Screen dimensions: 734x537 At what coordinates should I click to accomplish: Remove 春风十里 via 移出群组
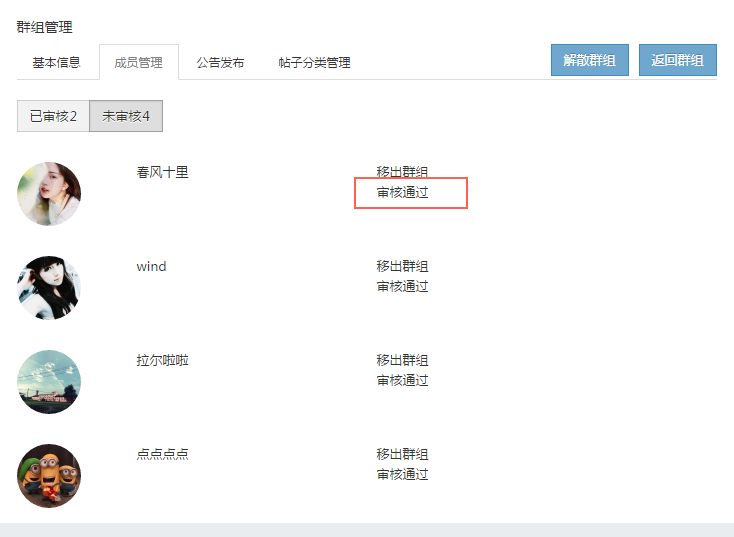pos(402,172)
